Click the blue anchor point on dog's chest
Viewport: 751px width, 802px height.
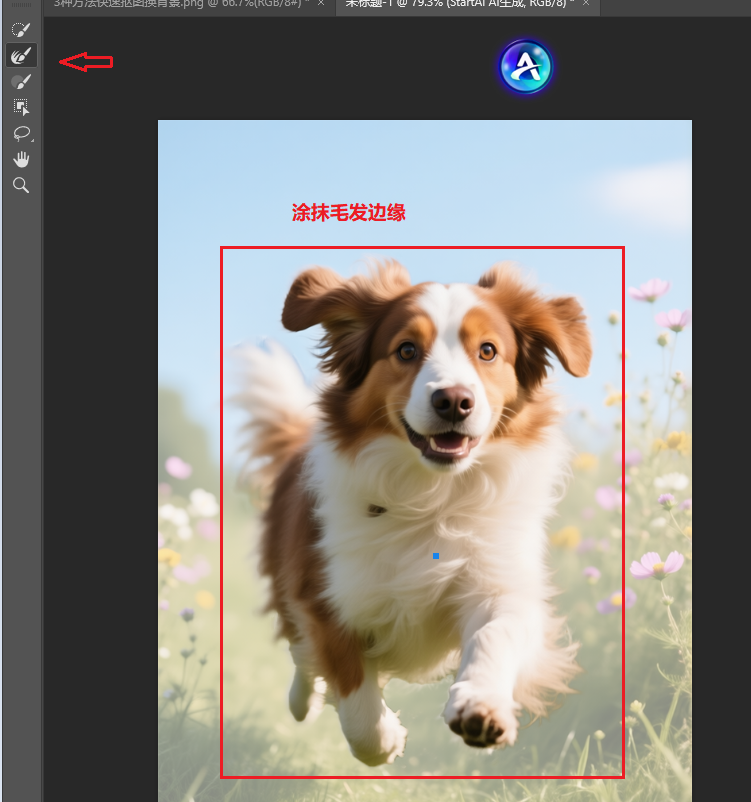tap(436, 555)
